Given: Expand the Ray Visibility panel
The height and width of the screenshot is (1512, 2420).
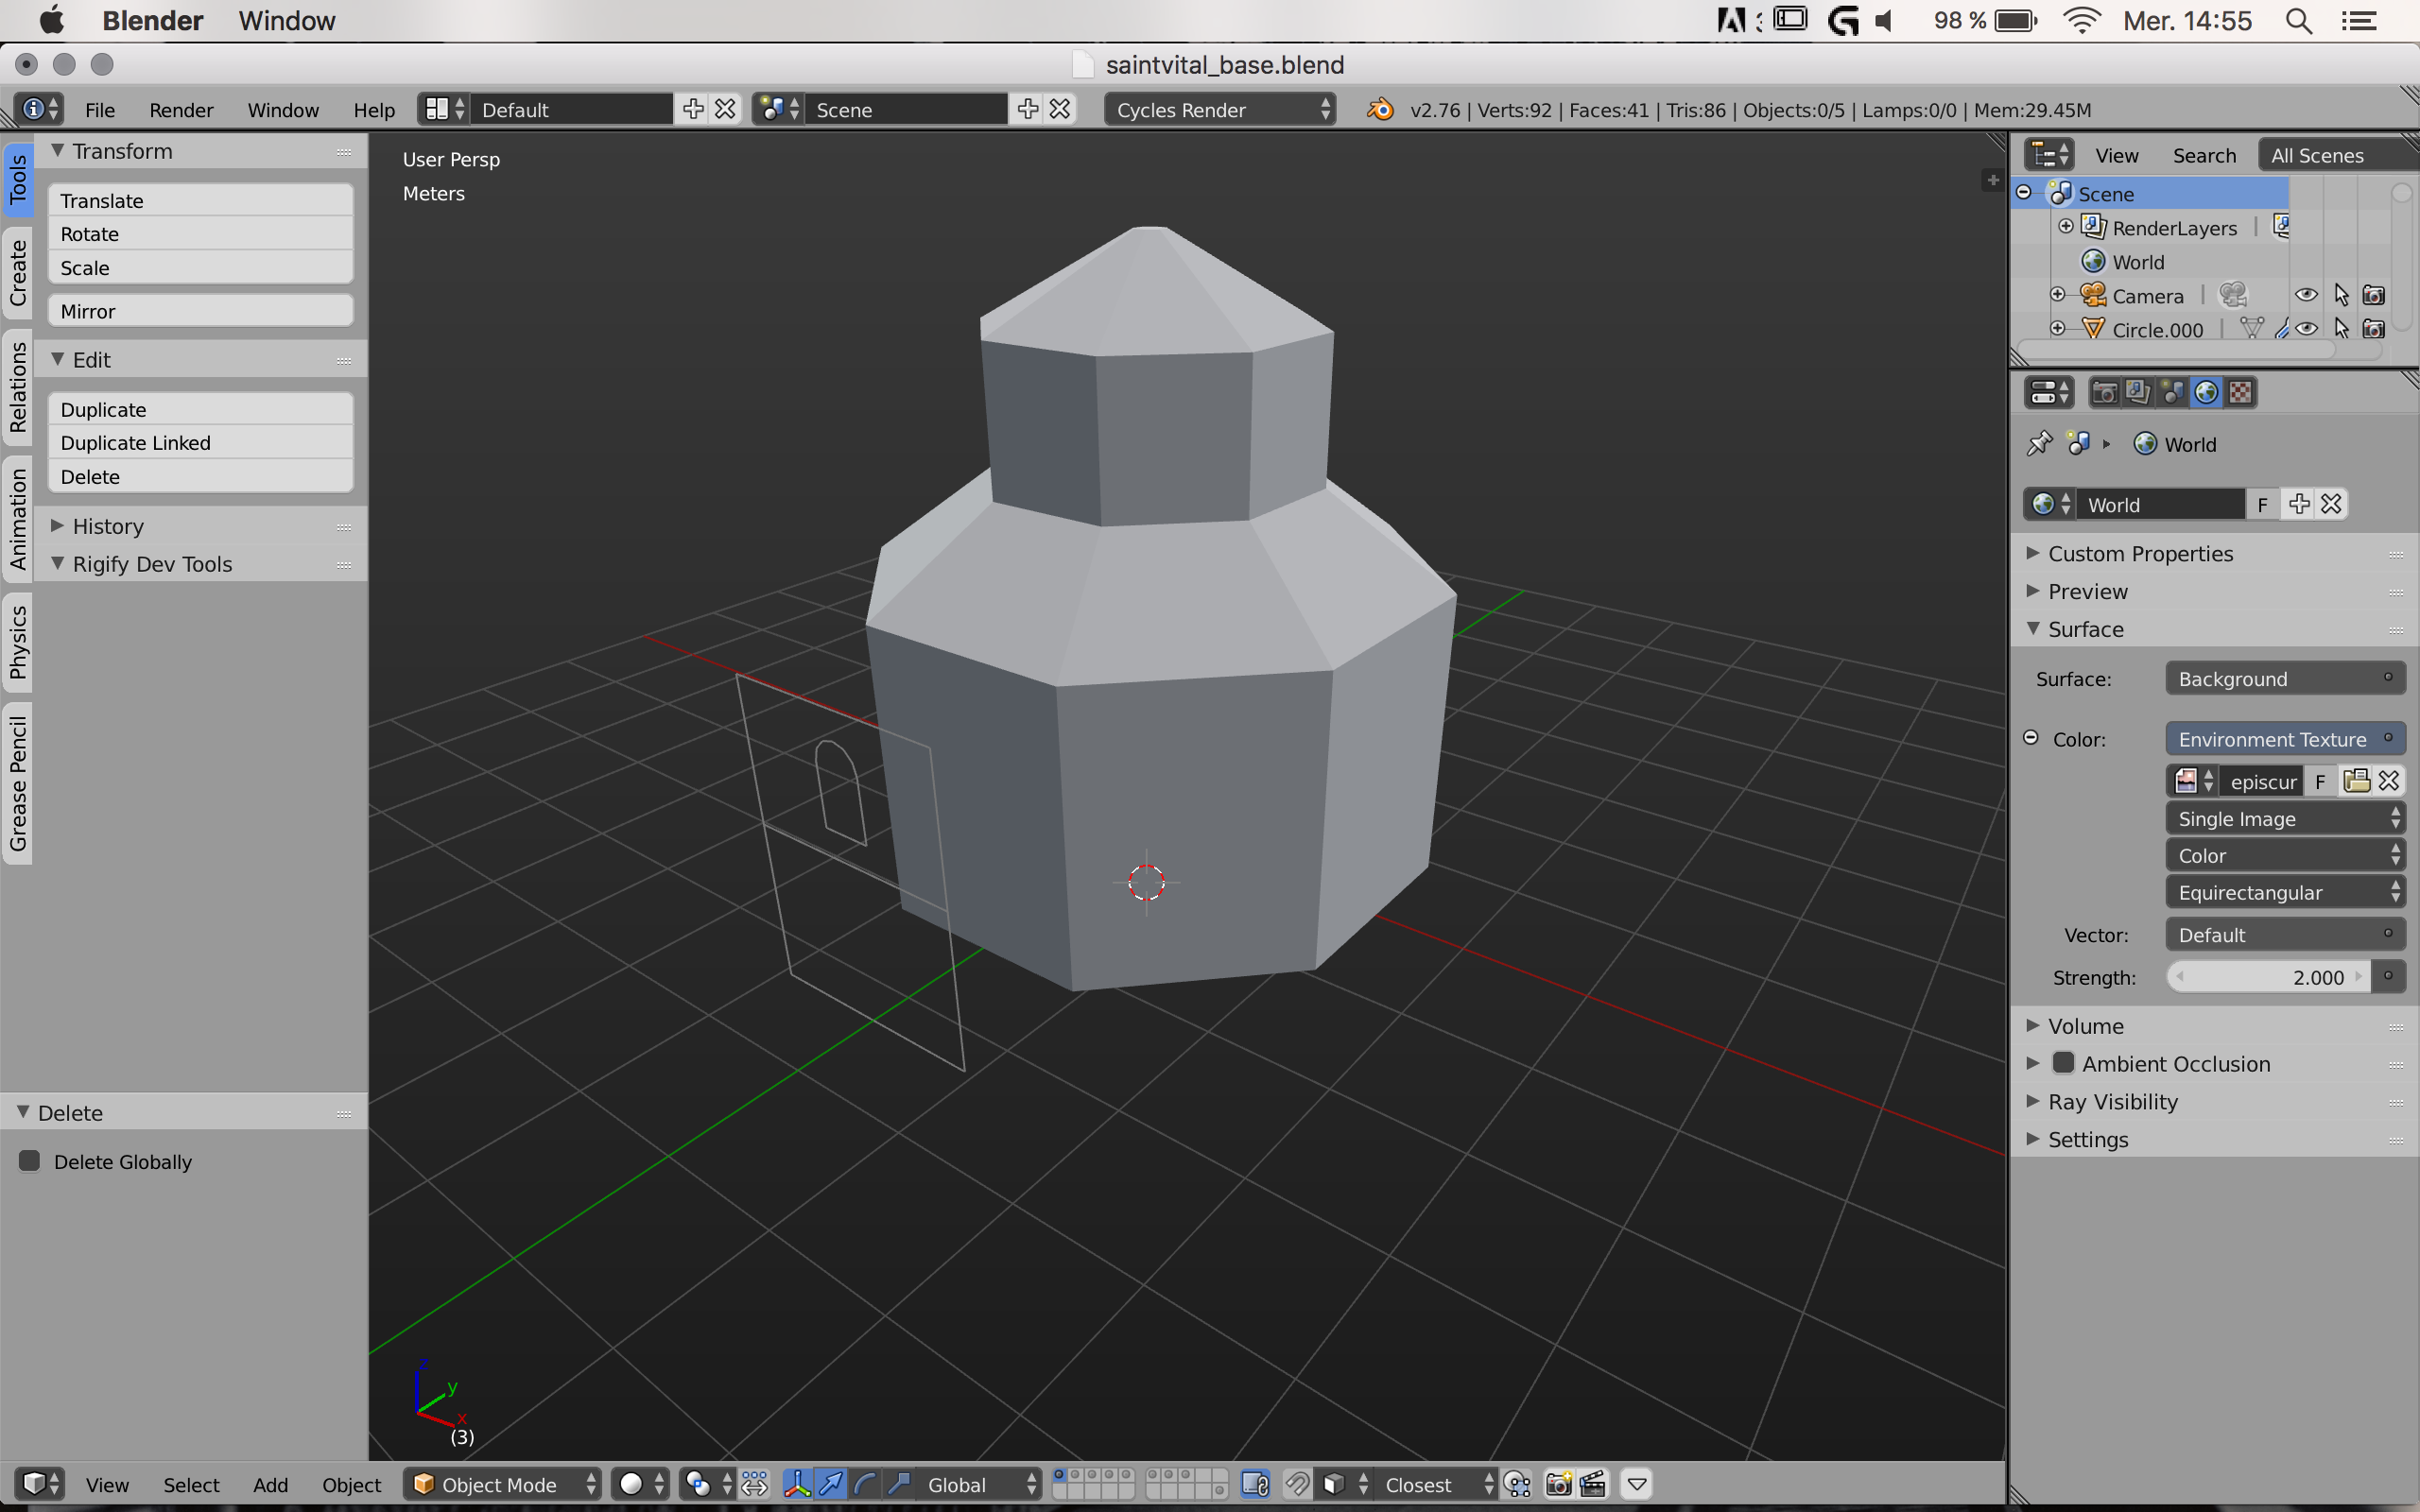Looking at the screenshot, I should coord(2112,1101).
